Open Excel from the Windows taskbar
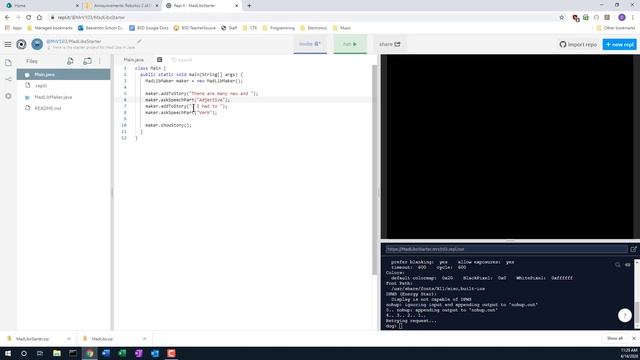Screen dimensions: 640x360 122,353
